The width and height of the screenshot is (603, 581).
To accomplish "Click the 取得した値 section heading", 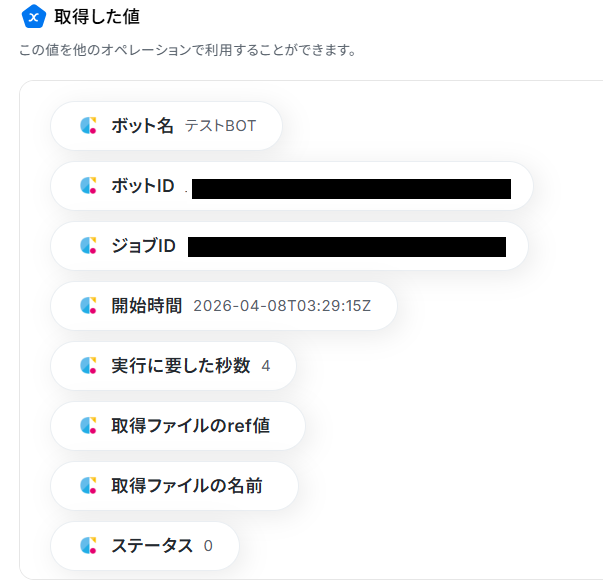I will pos(96,17).
